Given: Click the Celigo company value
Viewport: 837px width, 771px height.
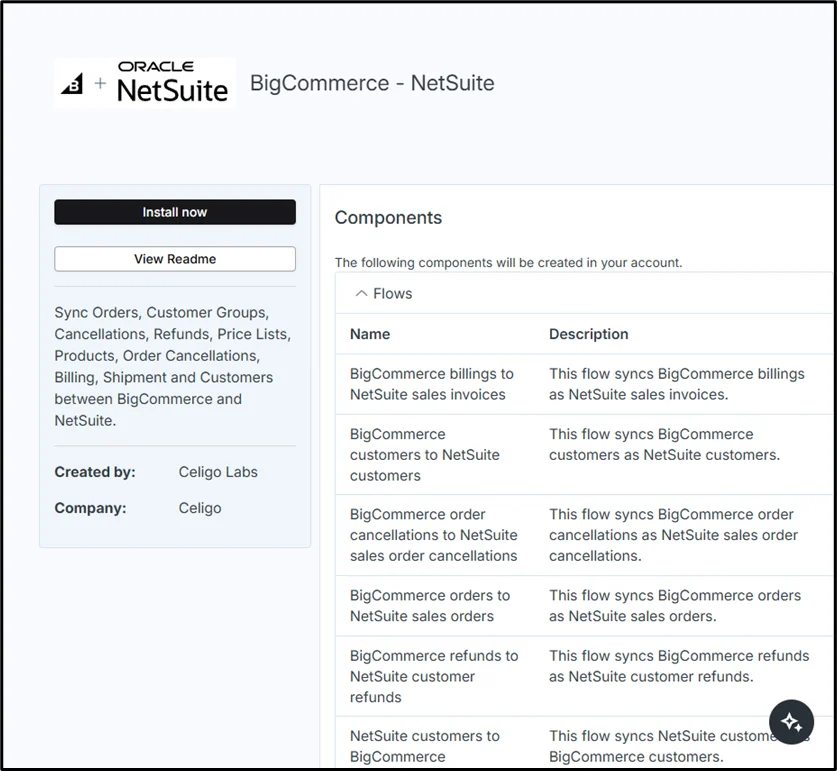Looking at the screenshot, I should [x=200, y=508].
